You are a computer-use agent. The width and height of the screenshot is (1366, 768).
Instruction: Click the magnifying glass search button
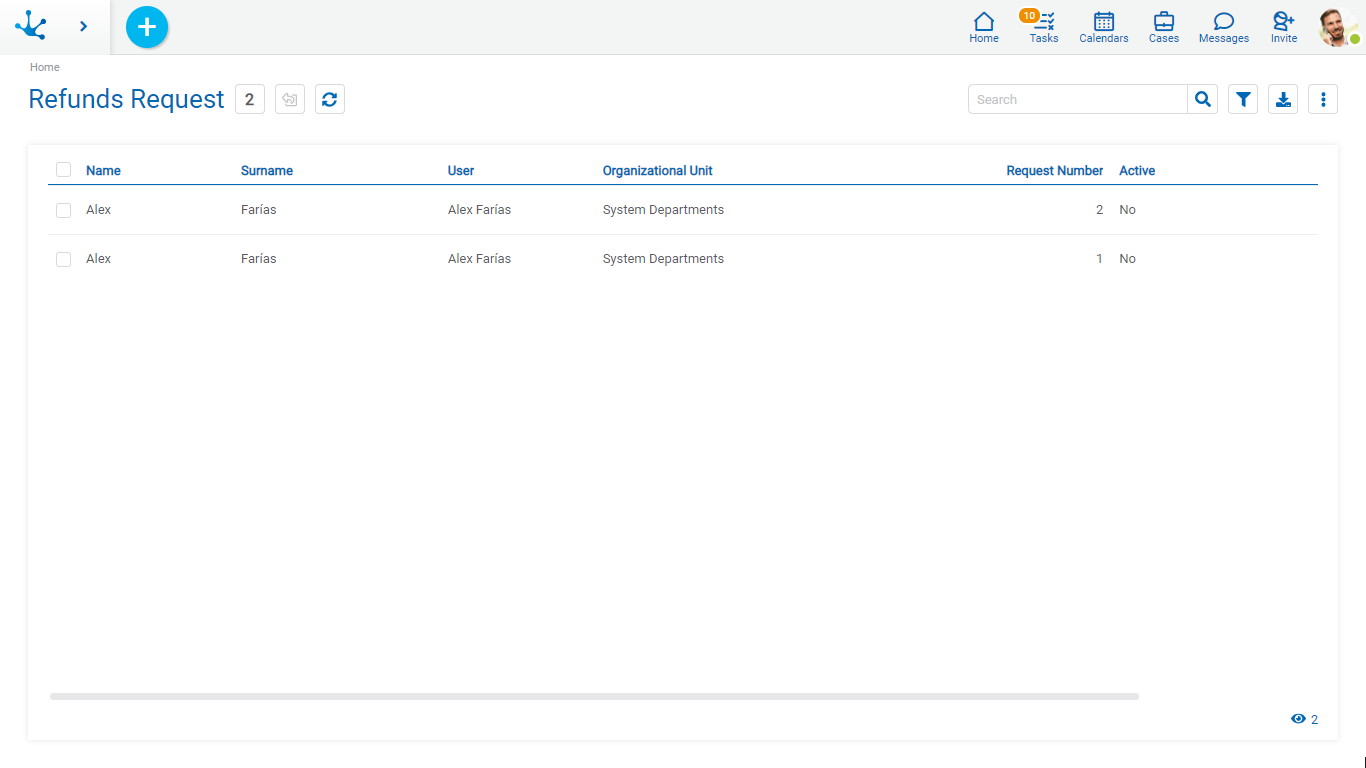pyautogui.click(x=1203, y=99)
